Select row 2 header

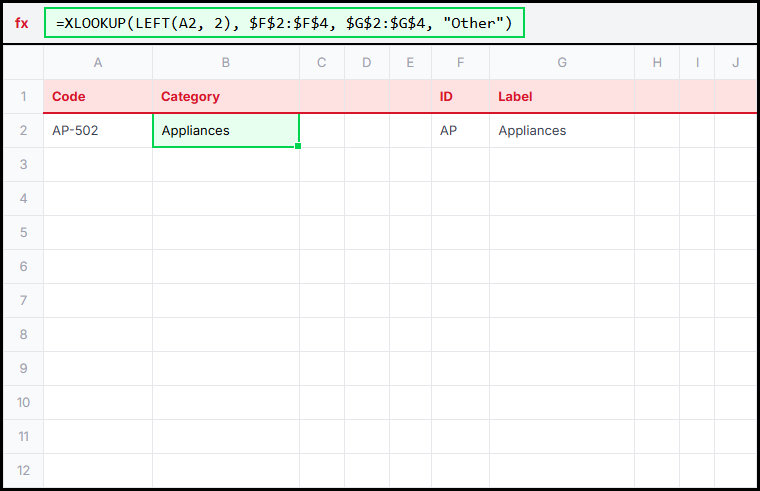[x=23, y=130]
